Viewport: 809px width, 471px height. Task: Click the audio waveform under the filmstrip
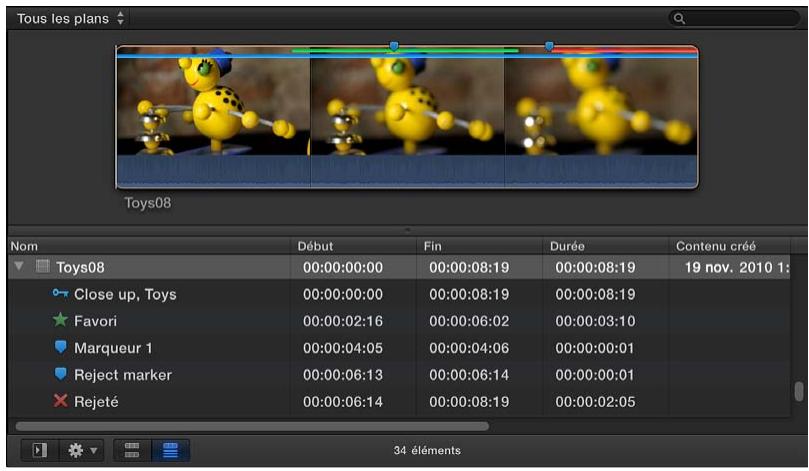407,171
